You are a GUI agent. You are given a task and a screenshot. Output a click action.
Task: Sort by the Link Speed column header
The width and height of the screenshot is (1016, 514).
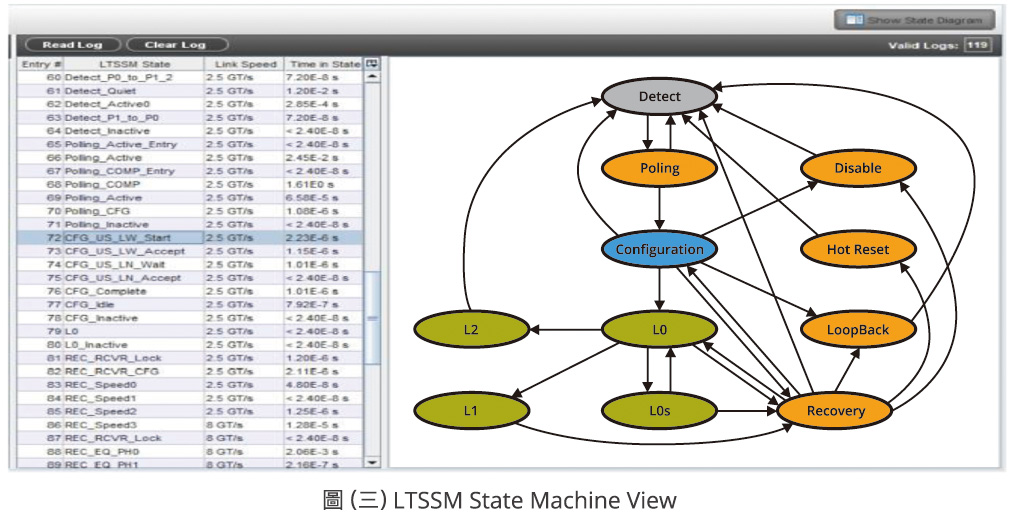point(244,64)
